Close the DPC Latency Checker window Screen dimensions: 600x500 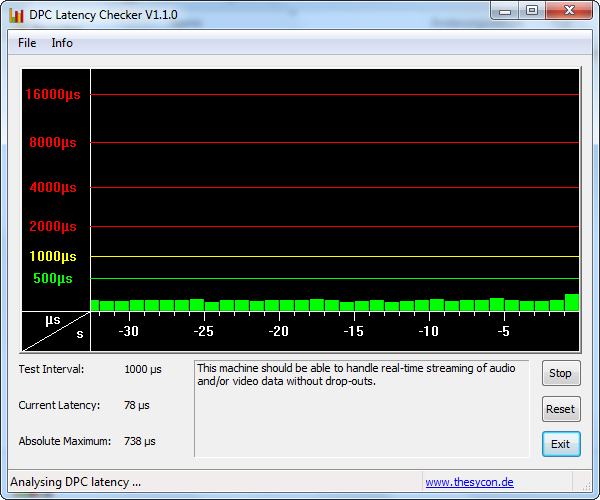pos(569,11)
